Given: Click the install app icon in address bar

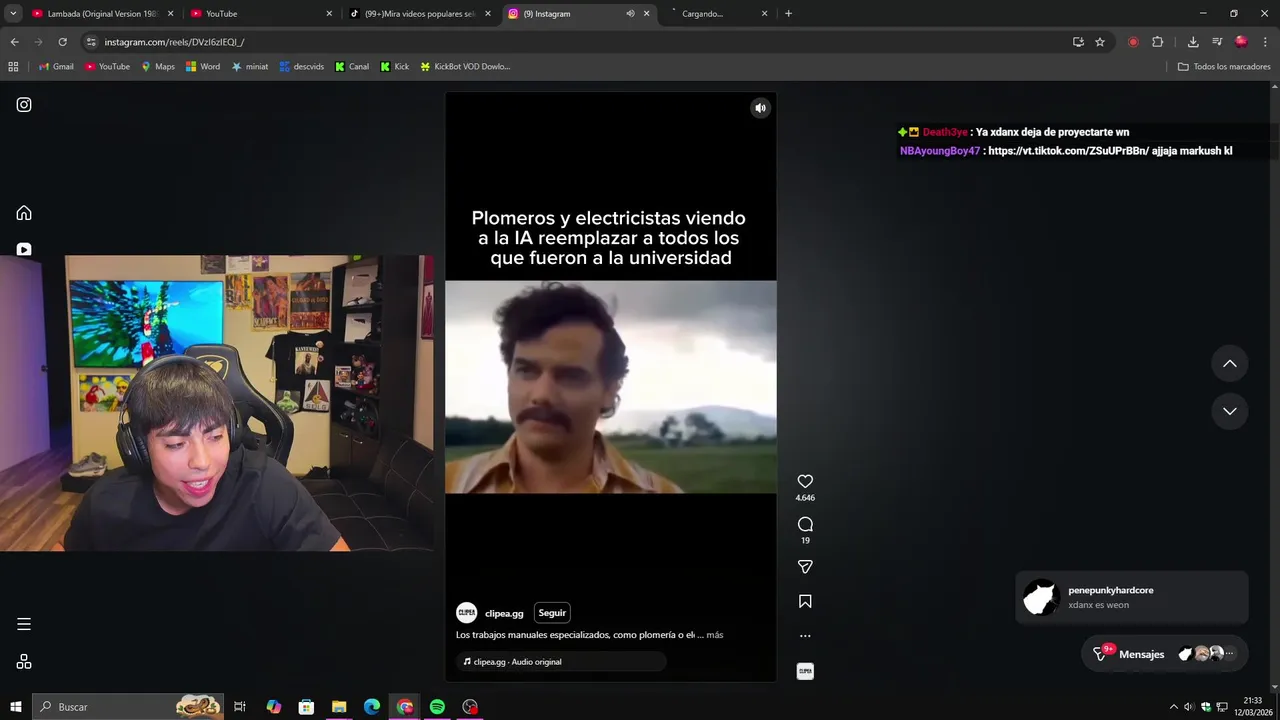Looking at the screenshot, I should pos(1078,42).
